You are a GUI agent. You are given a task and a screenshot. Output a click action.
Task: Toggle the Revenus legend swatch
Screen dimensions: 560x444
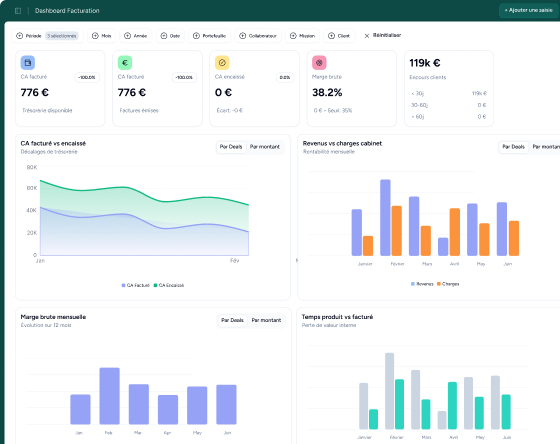point(413,284)
